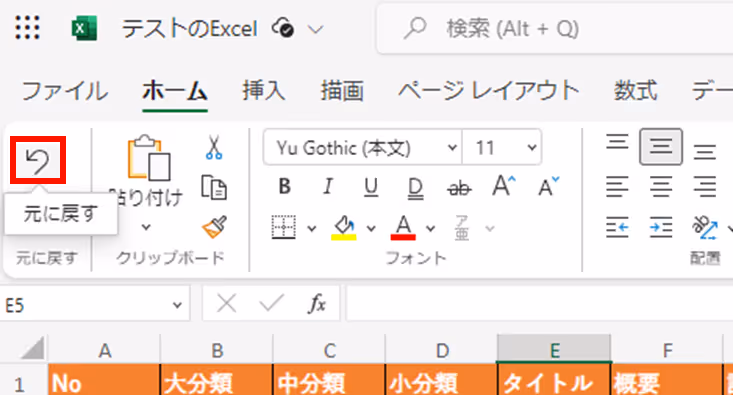Apply the red font color

pos(403,228)
